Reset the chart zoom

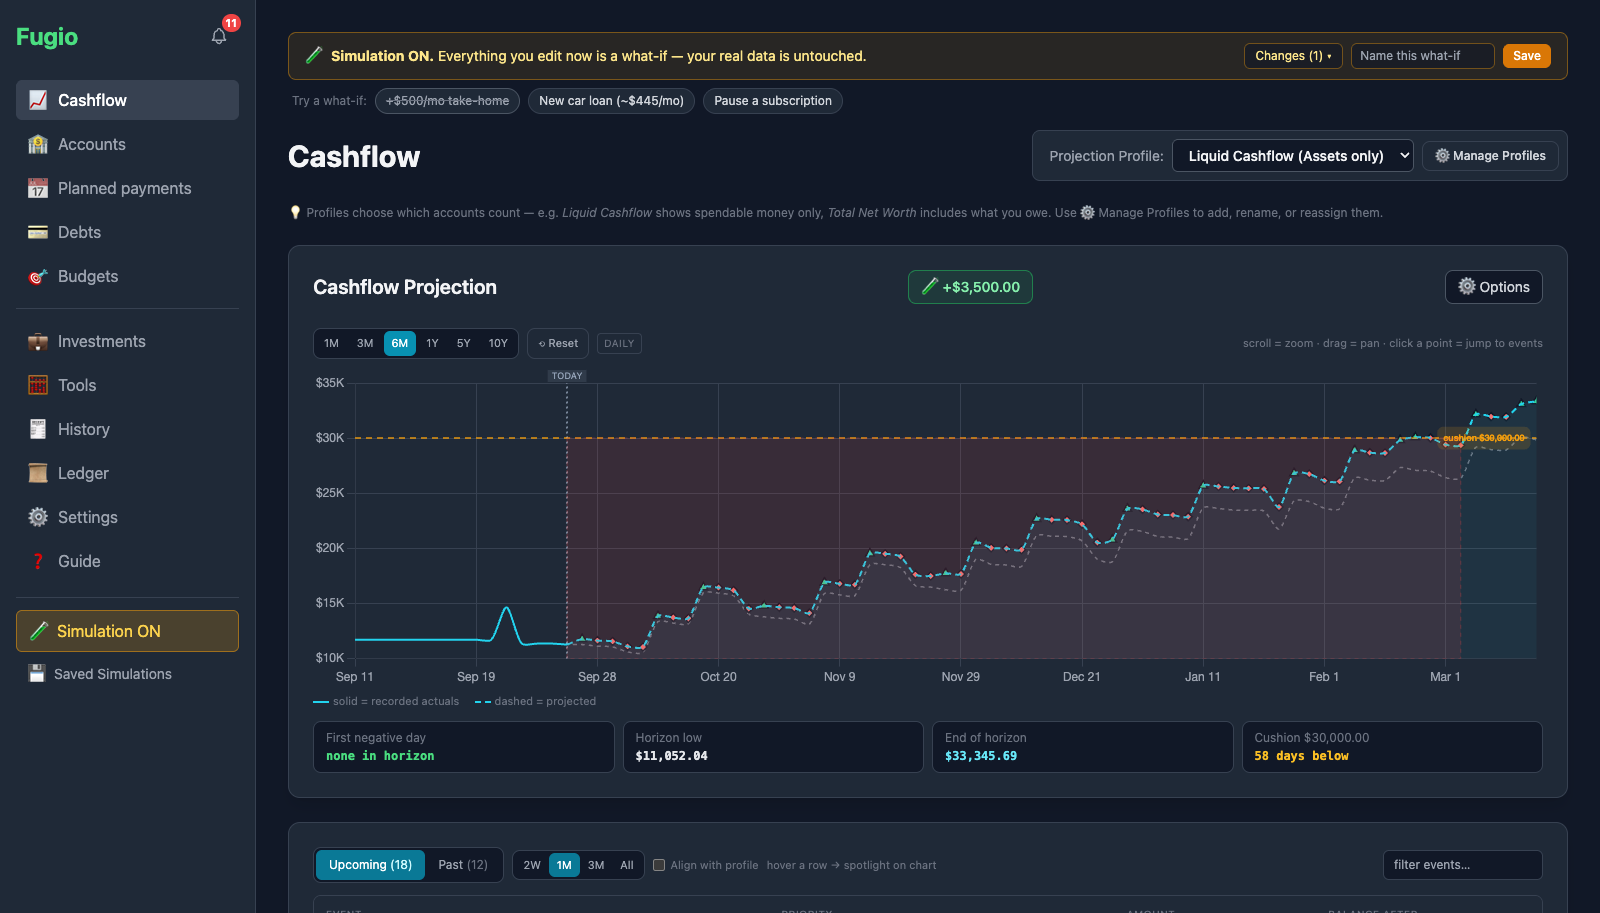558,344
